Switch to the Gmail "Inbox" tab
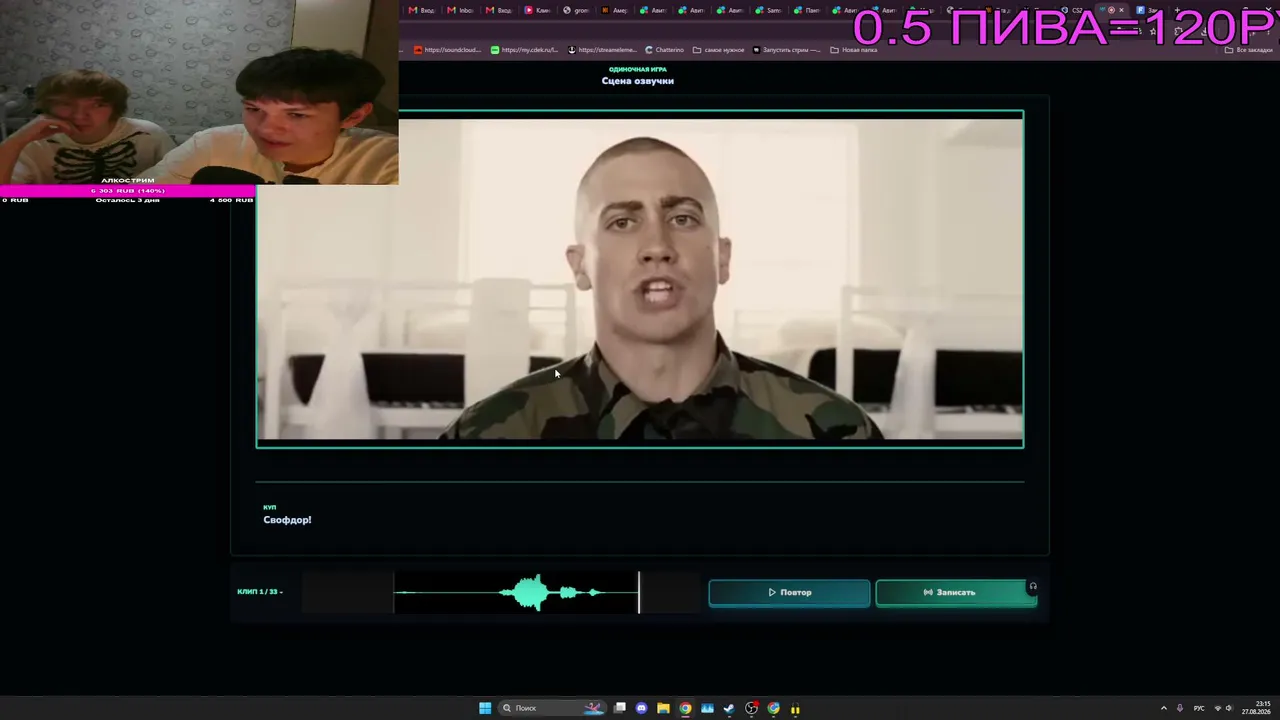 (460, 10)
